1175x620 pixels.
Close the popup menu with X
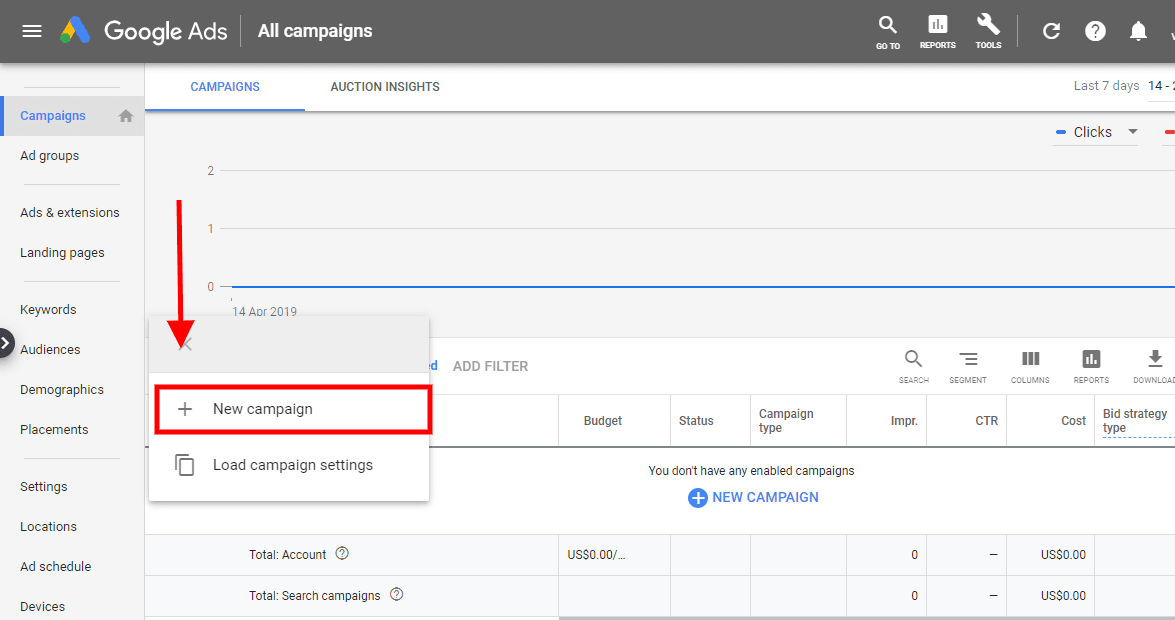point(185,344)
